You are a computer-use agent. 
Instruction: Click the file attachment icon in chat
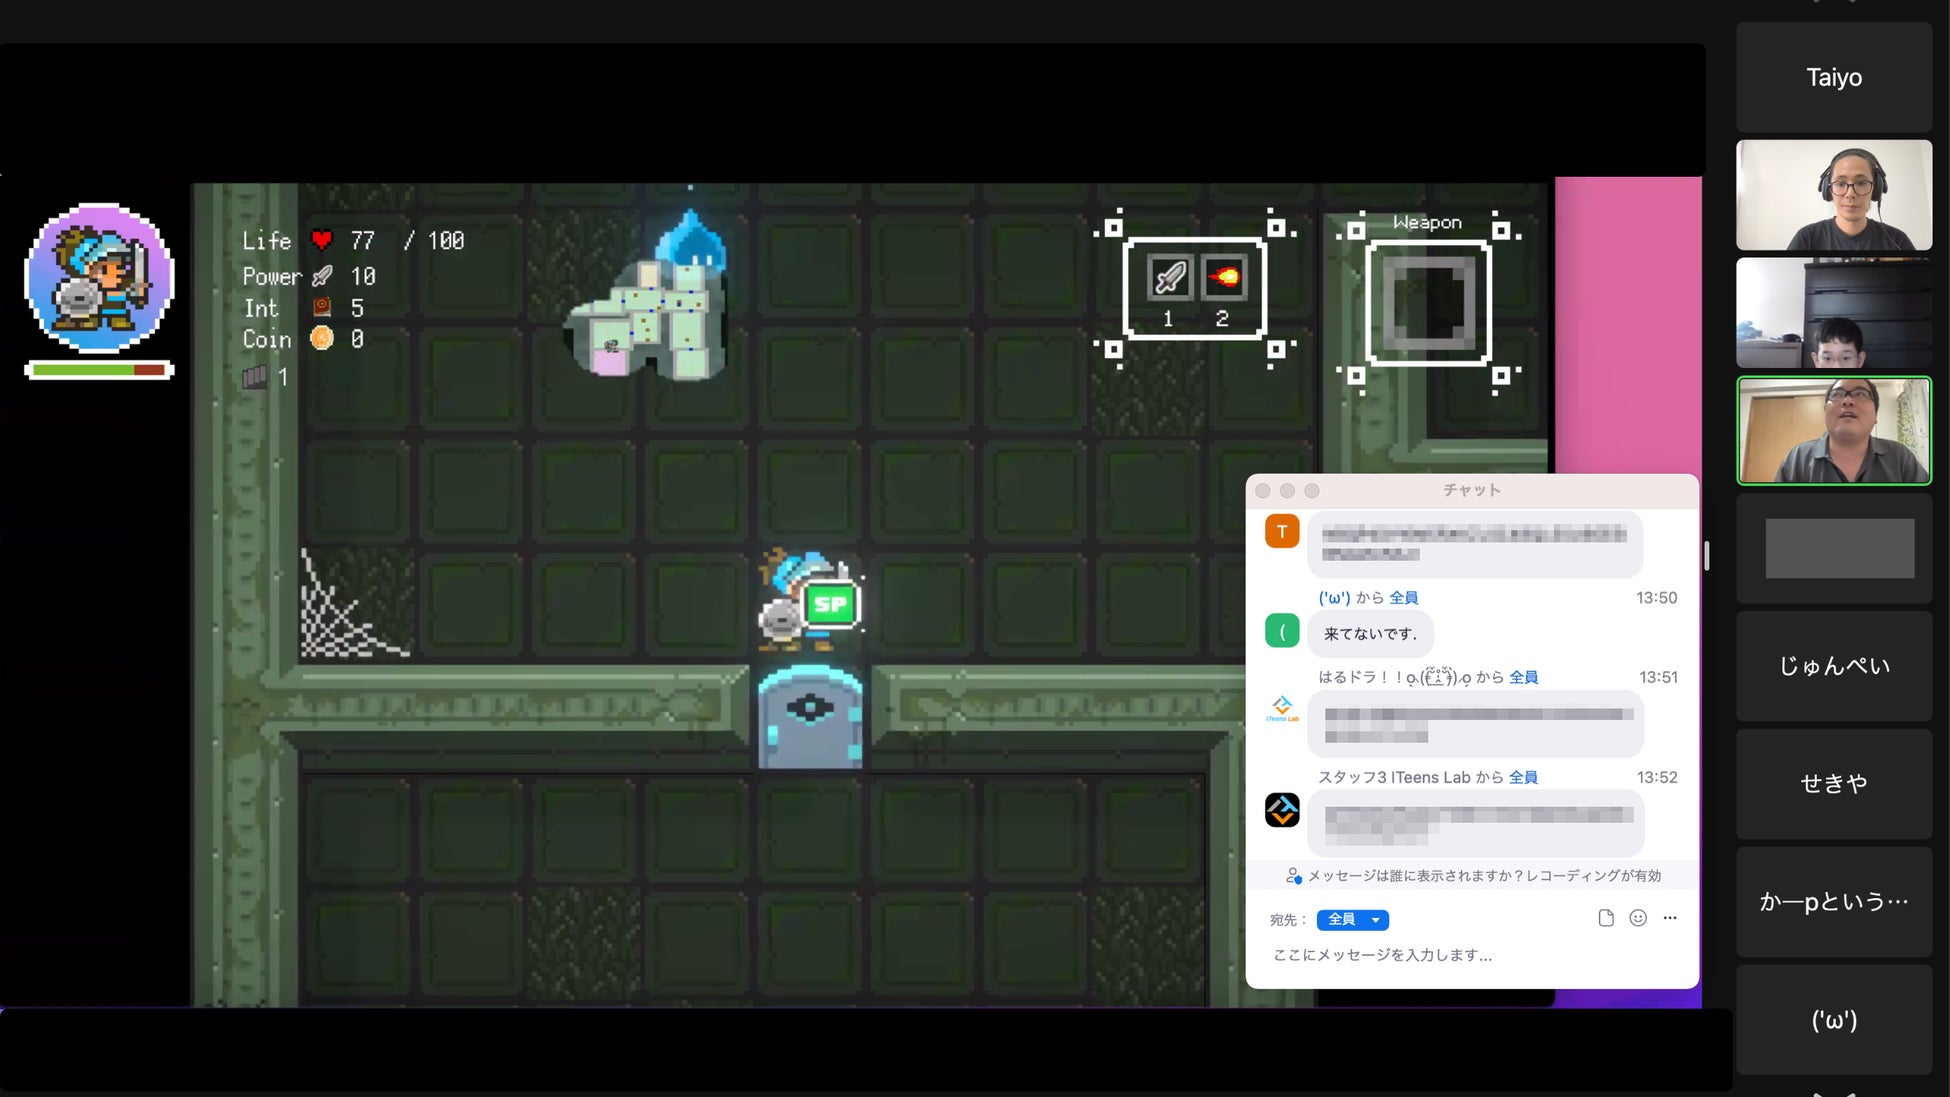[x=1606, y=918]
